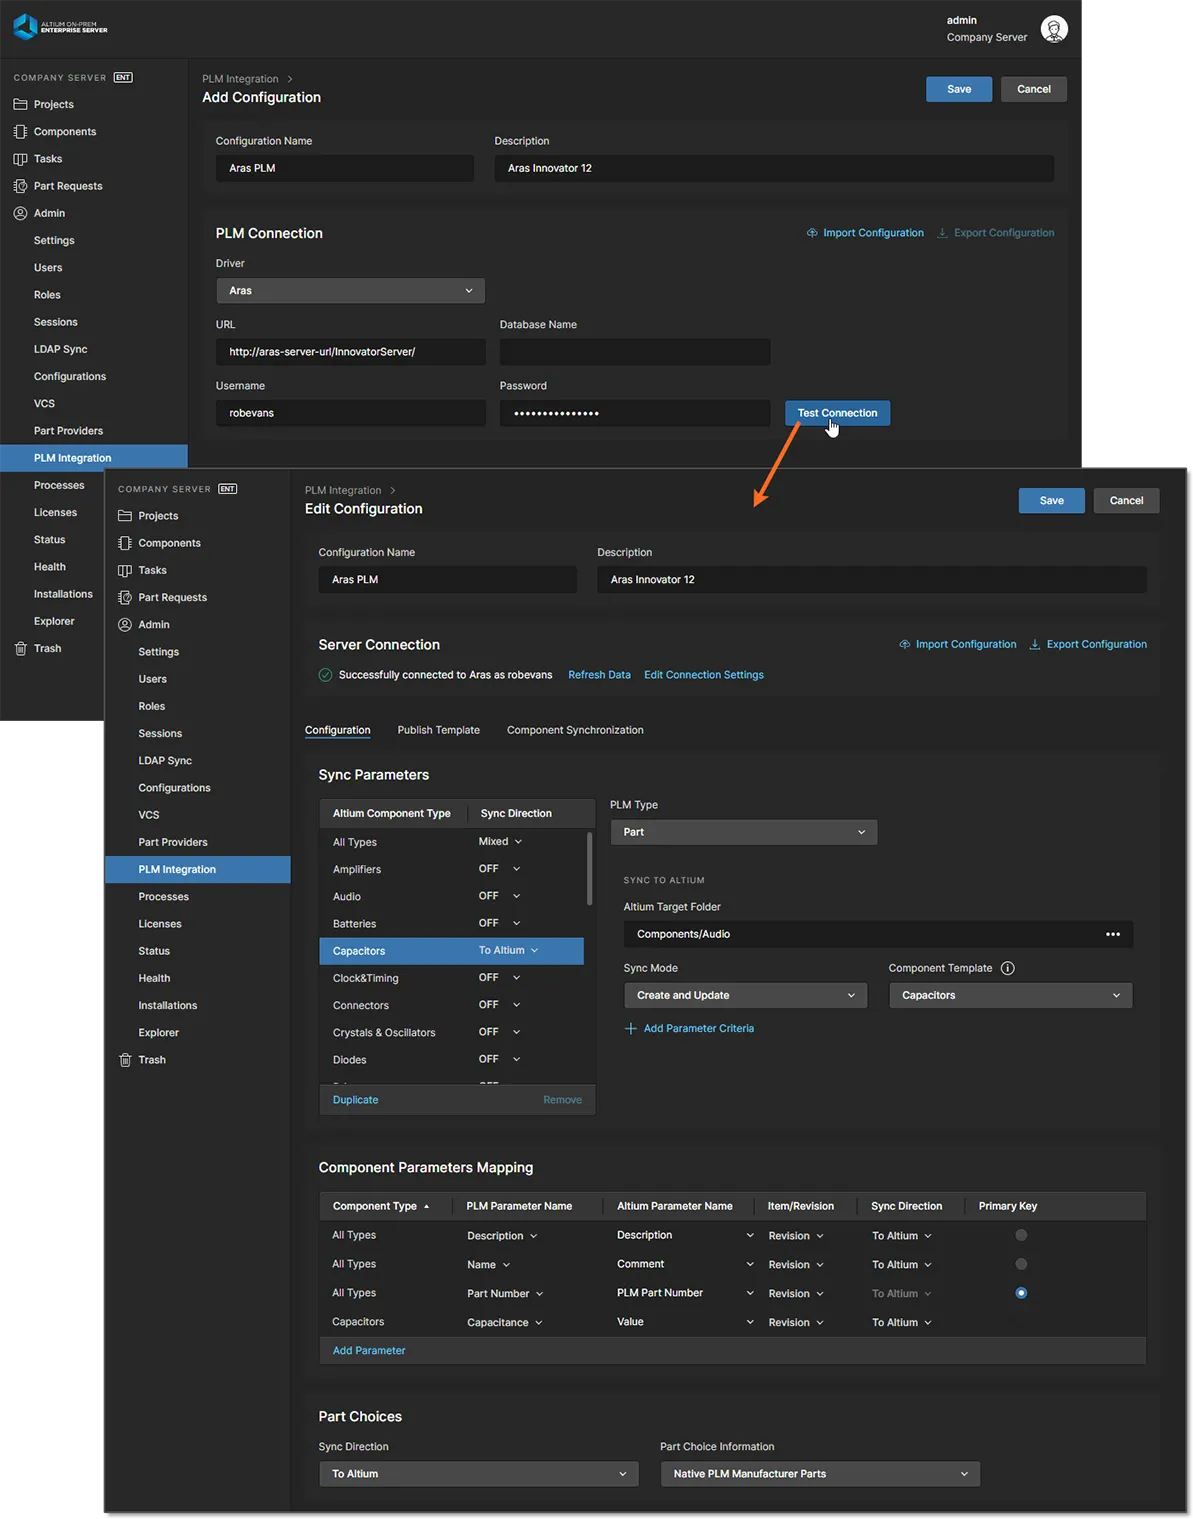Click Cancel in the Add Configuration window
The height and width of the screenshot is (1519, 1193).
click(1034, 89)
